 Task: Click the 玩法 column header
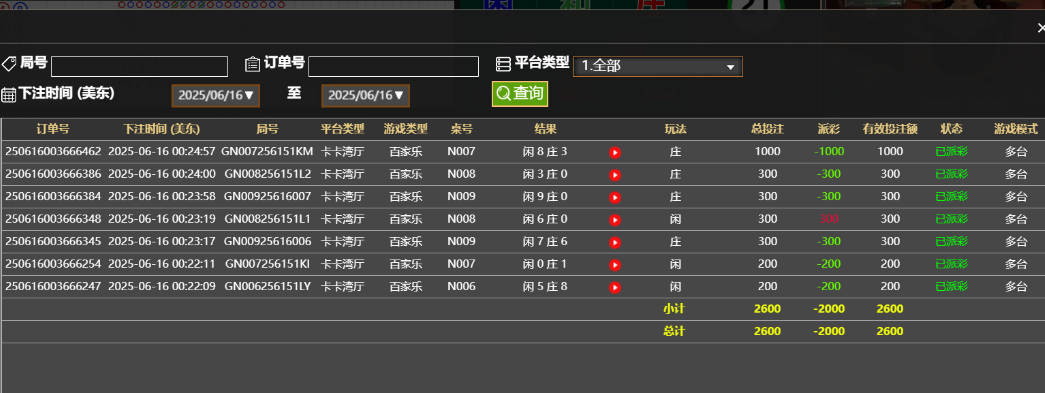[675, 129]
